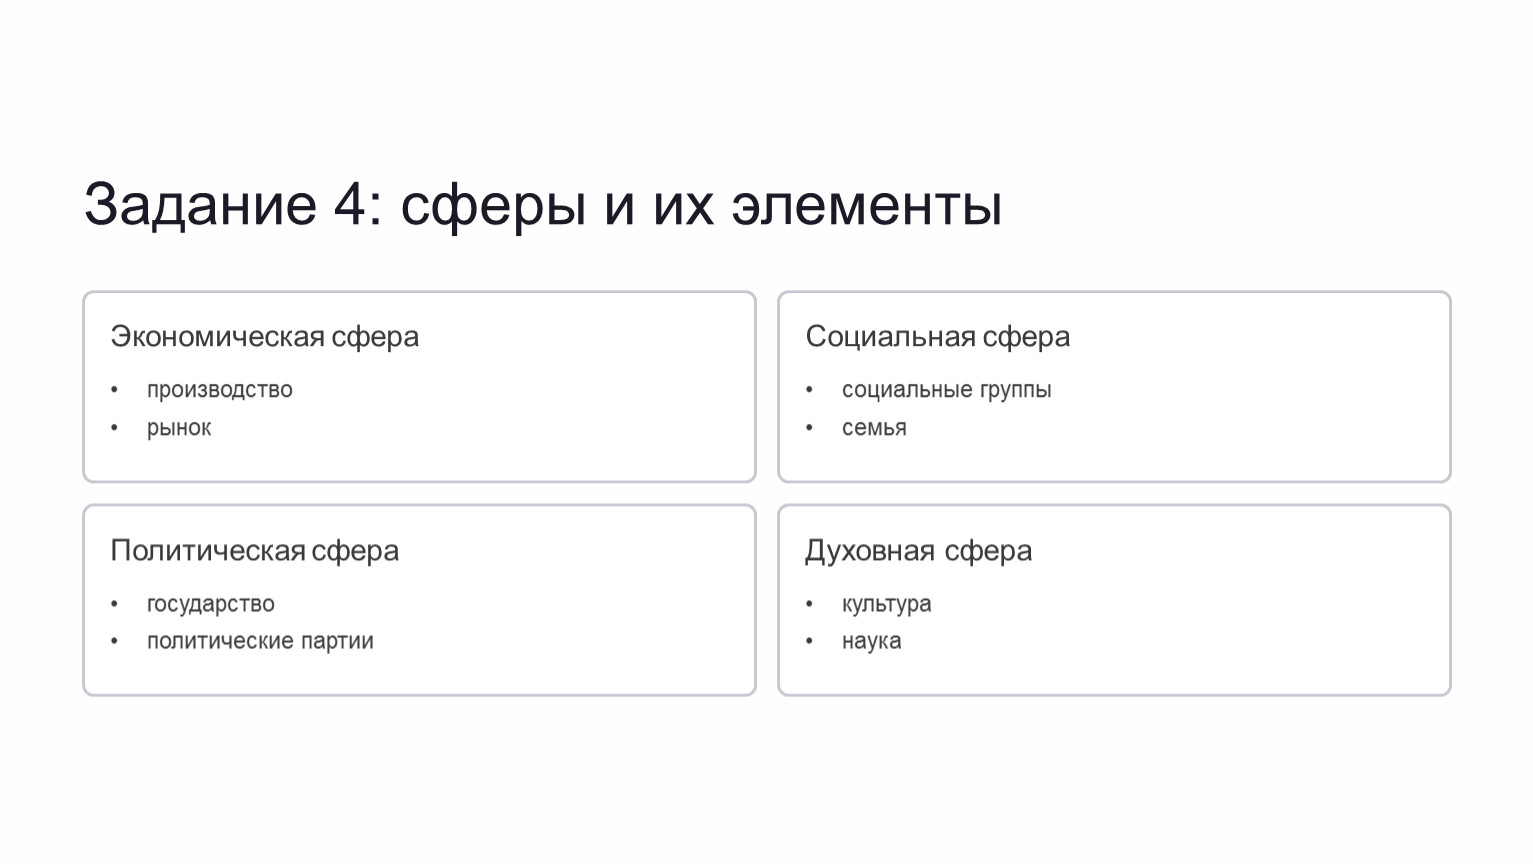This screenshot has width=1533, height=864.
Task: Select the 'социальные группы' bullet item
Action: coord(947,390)
